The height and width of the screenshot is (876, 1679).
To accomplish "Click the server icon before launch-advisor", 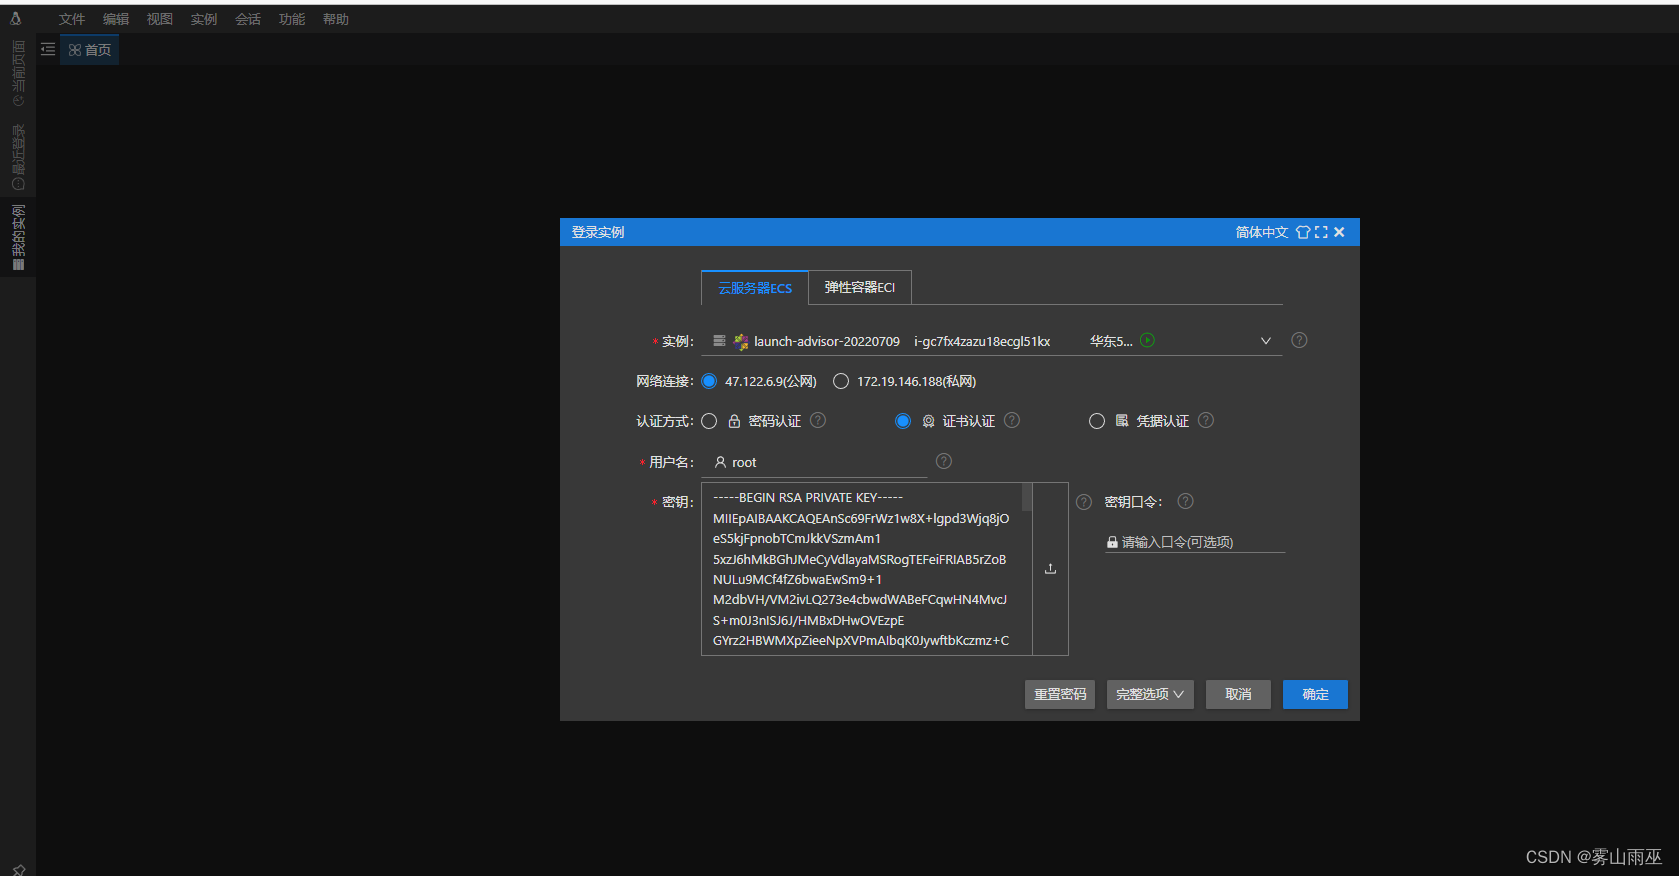I will (x=719, y=341).
